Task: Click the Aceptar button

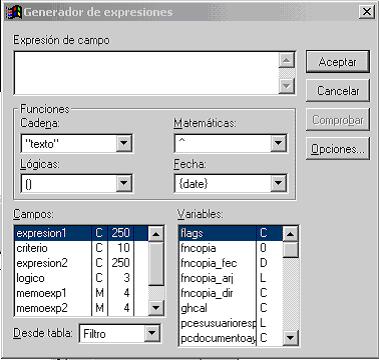Action: (x=338, y=62)
